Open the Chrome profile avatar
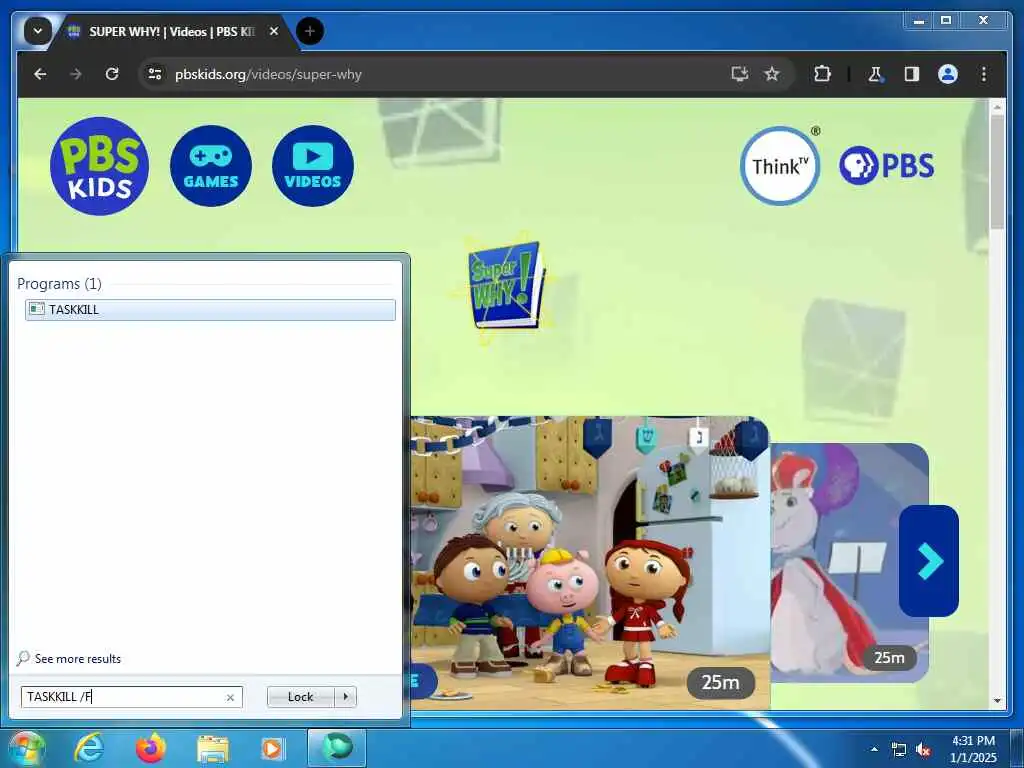Viewport: 1024px width, 768px height. click(948, 74)
